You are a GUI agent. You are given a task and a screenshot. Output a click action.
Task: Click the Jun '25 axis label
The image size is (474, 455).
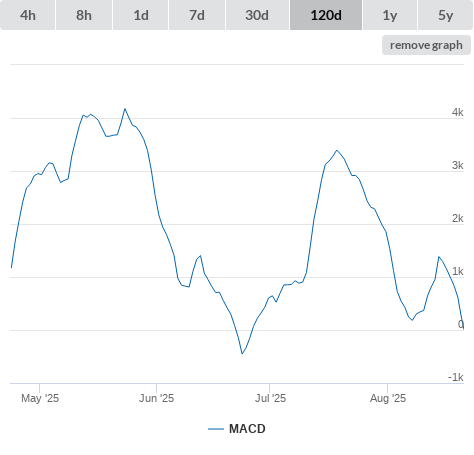[156, 398]
